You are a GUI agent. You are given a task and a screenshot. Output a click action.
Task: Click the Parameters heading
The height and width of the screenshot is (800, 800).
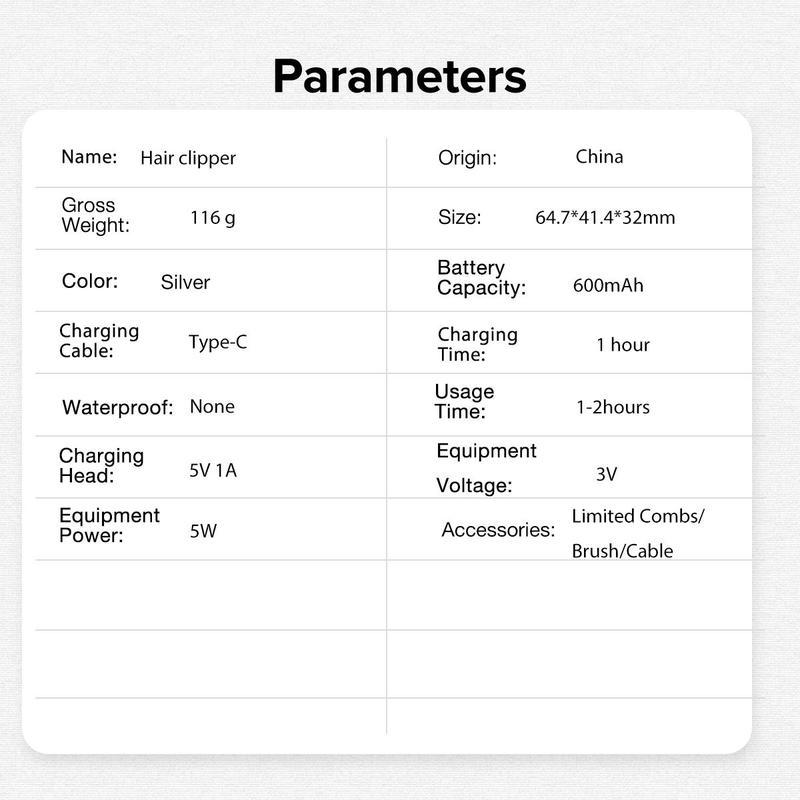pyautogui.click(x=399, y=77)
